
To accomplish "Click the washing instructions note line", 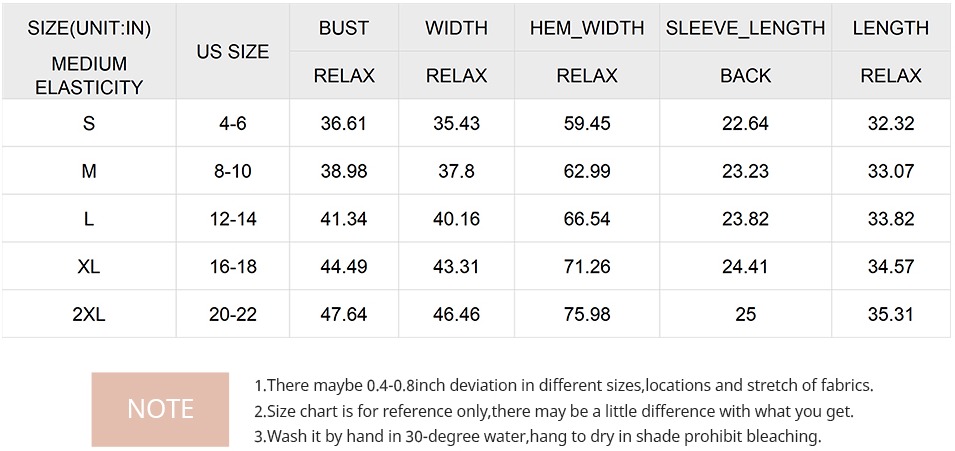I will point(538,436).
